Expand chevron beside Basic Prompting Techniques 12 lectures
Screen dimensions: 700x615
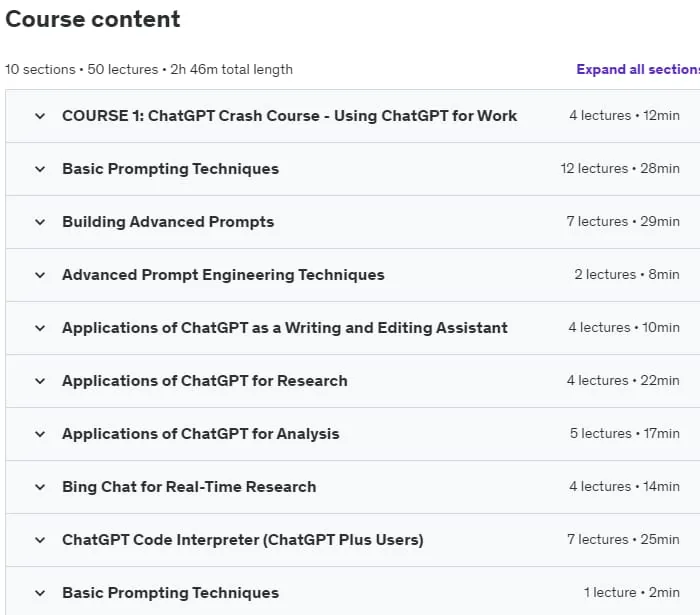[x=40, y=169]
